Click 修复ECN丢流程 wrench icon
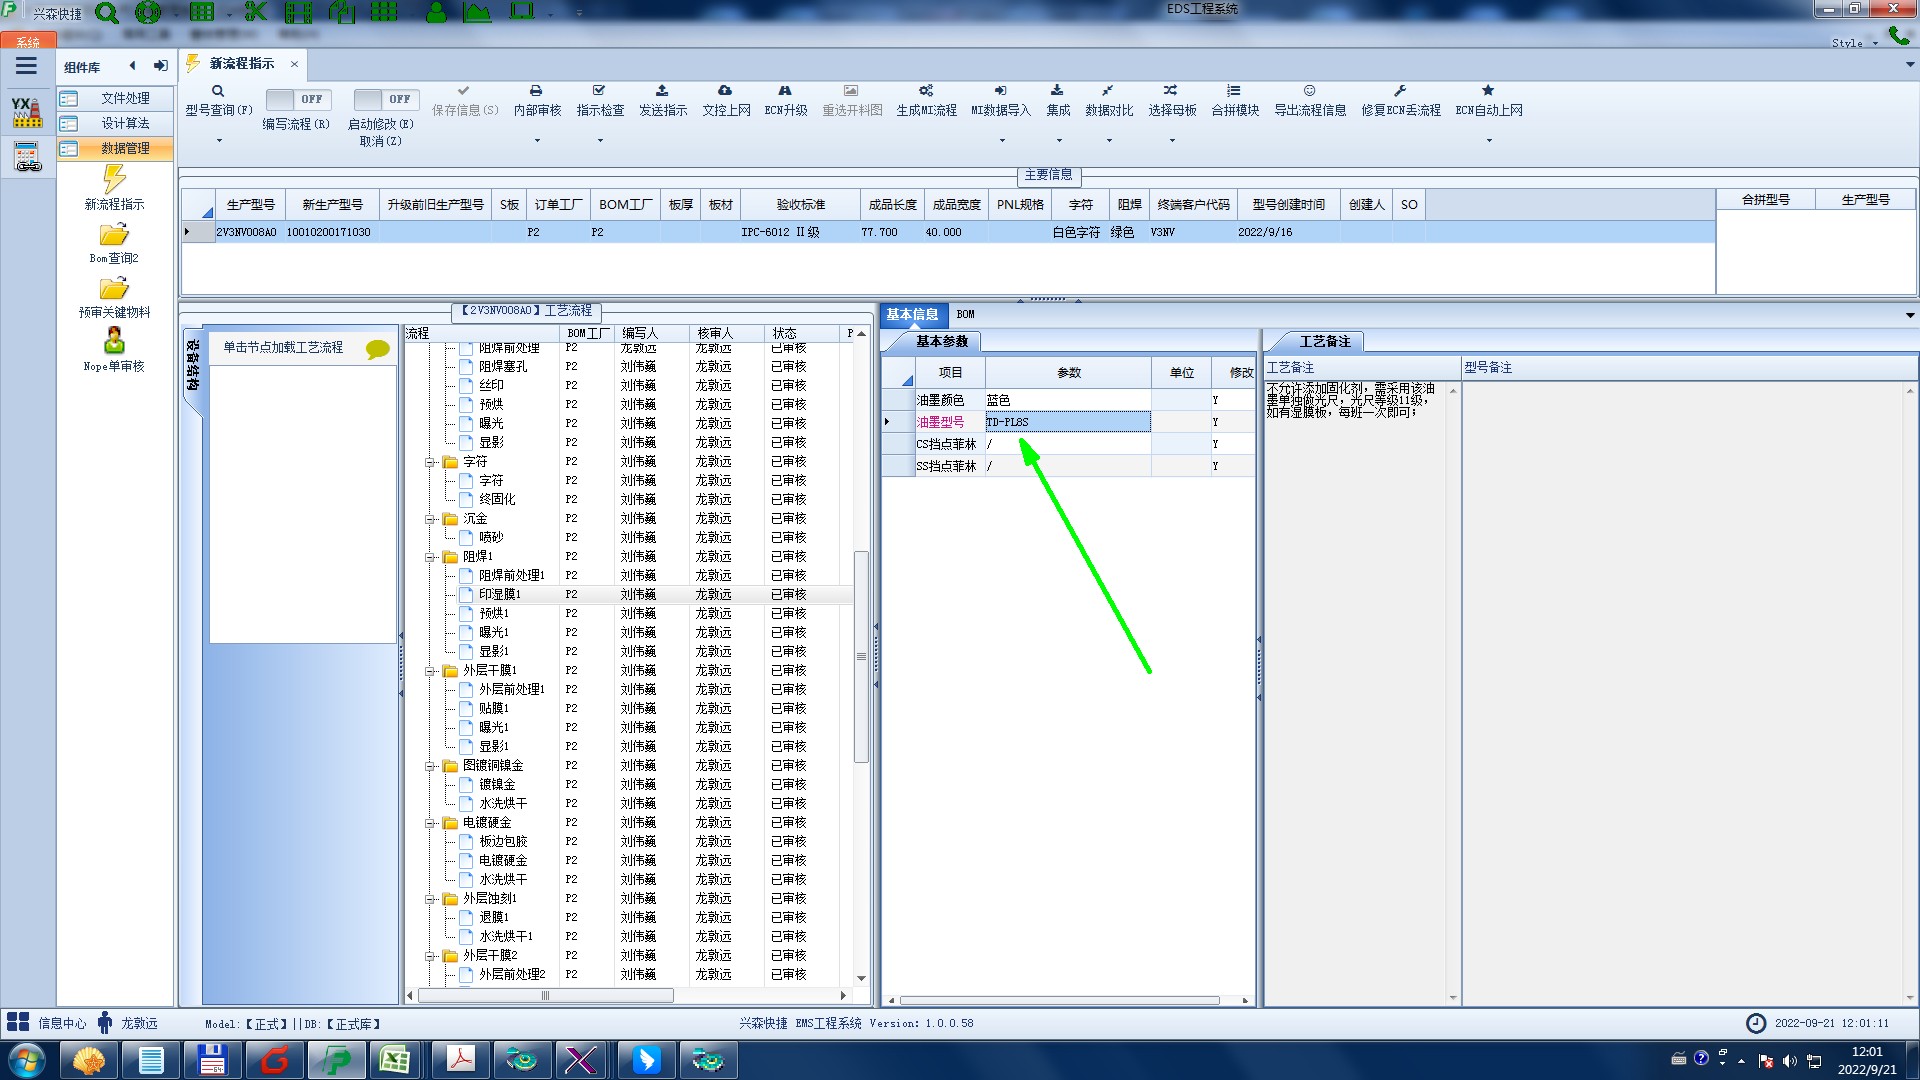 point(1400,91)
